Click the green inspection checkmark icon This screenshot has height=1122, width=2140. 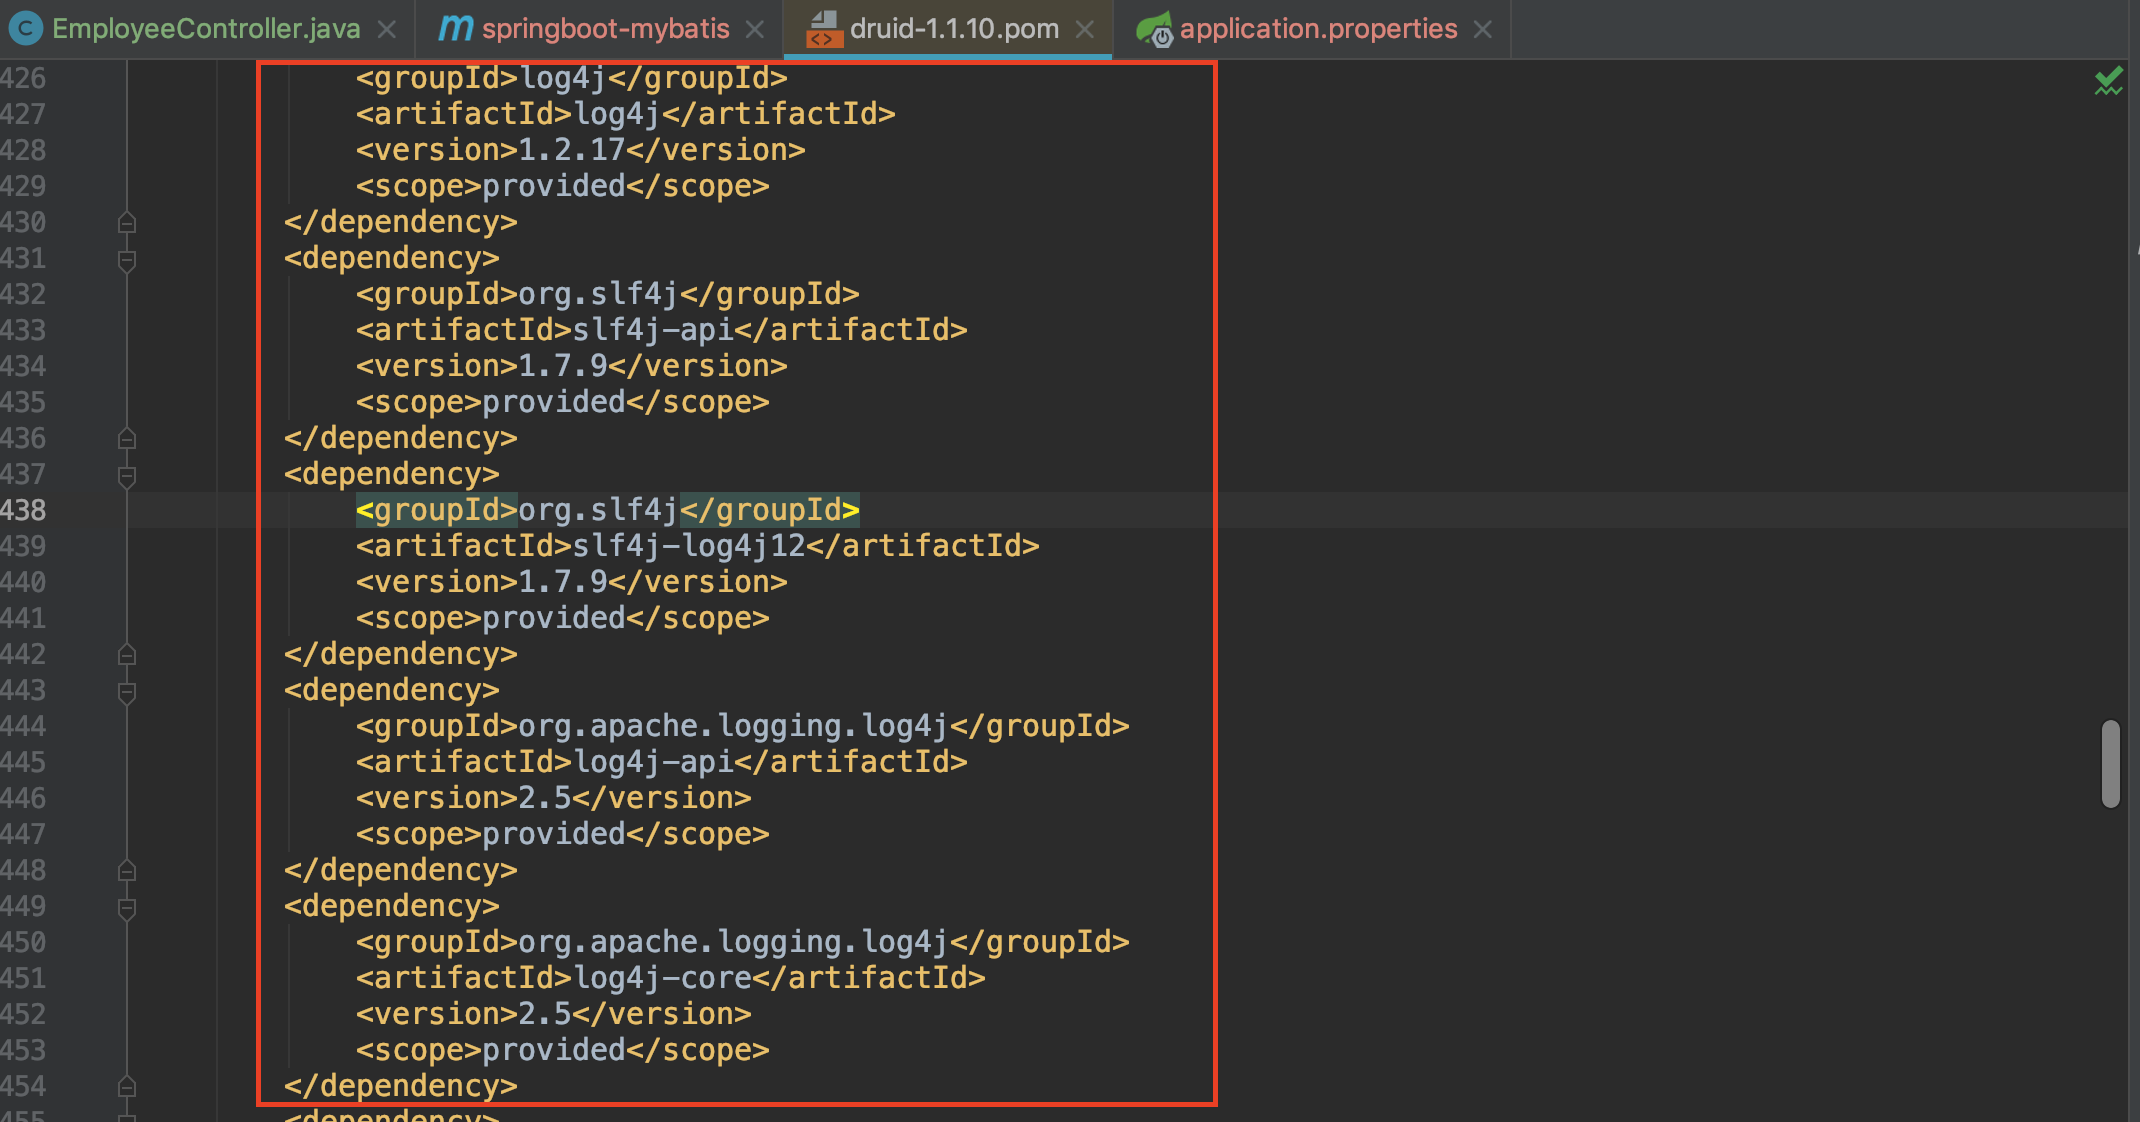2108,82
